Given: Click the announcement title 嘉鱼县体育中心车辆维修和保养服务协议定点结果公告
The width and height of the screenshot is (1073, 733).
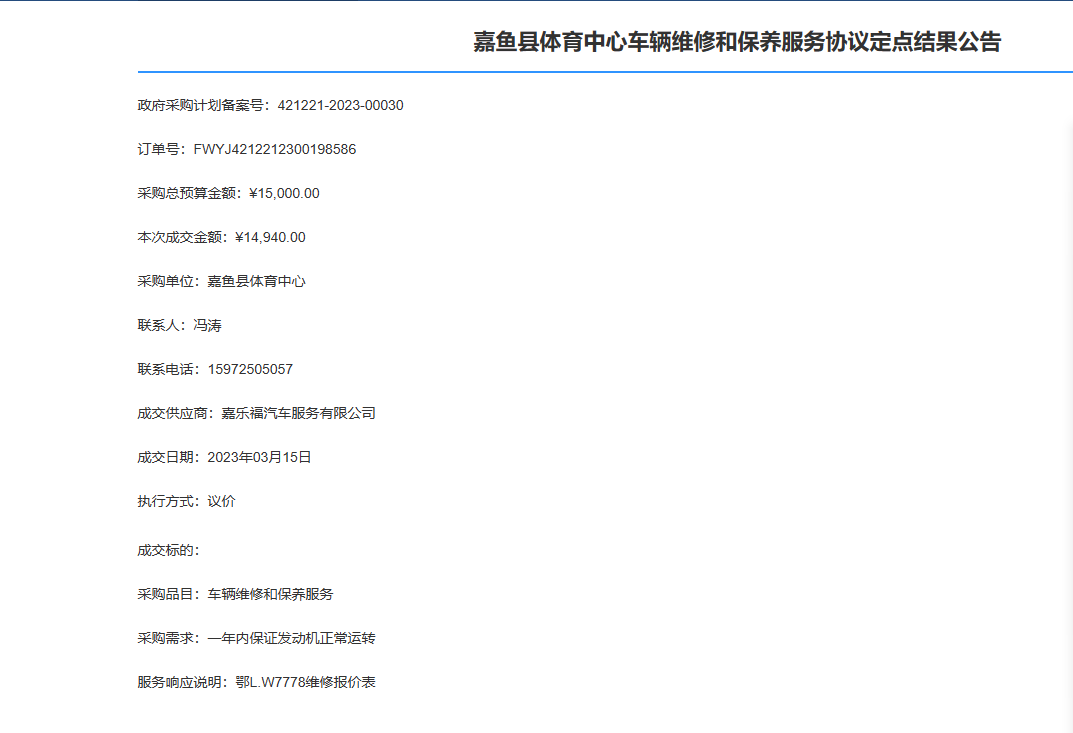Looking at the screenshot, I should [x=737, y=42].
